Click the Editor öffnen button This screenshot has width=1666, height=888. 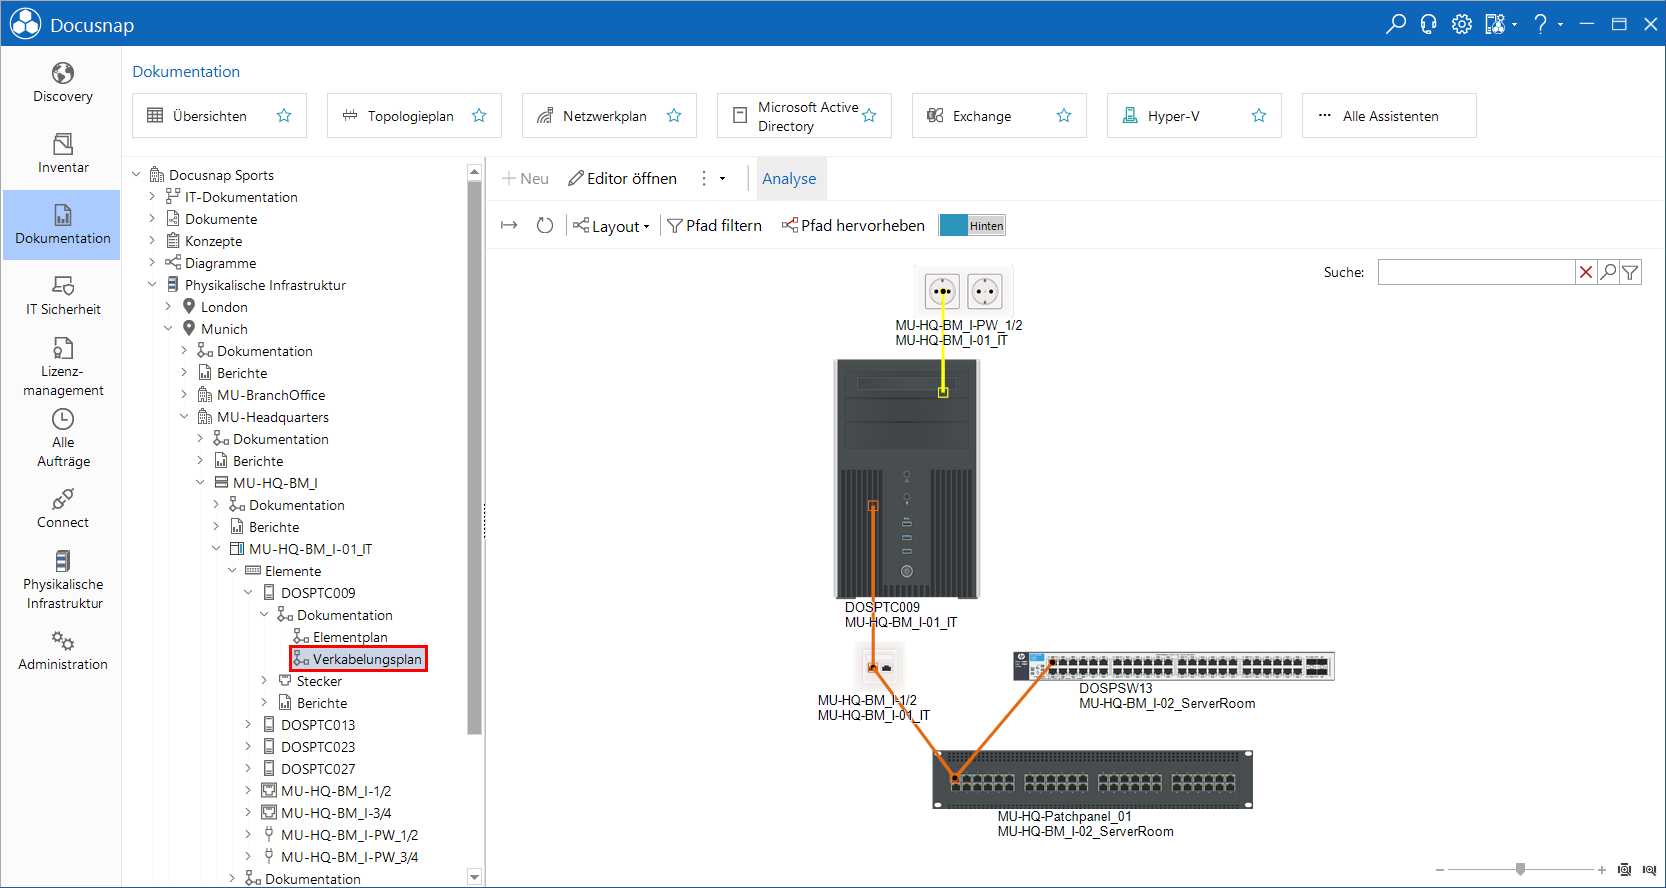coord(622,178)
